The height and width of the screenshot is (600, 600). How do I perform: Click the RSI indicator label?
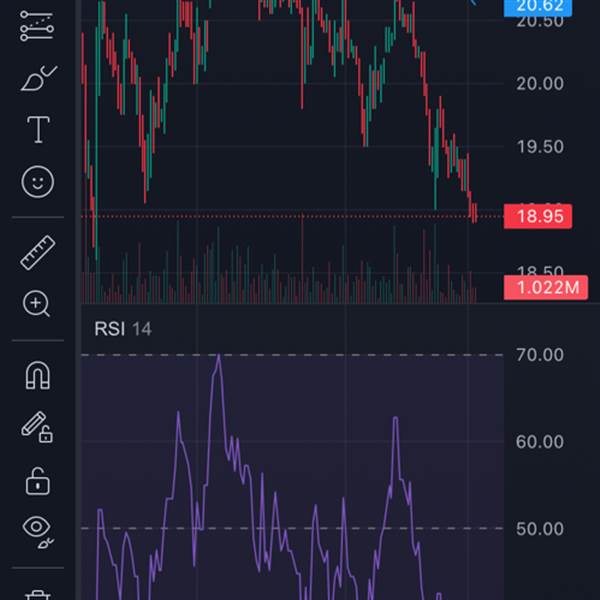[108, 328]
